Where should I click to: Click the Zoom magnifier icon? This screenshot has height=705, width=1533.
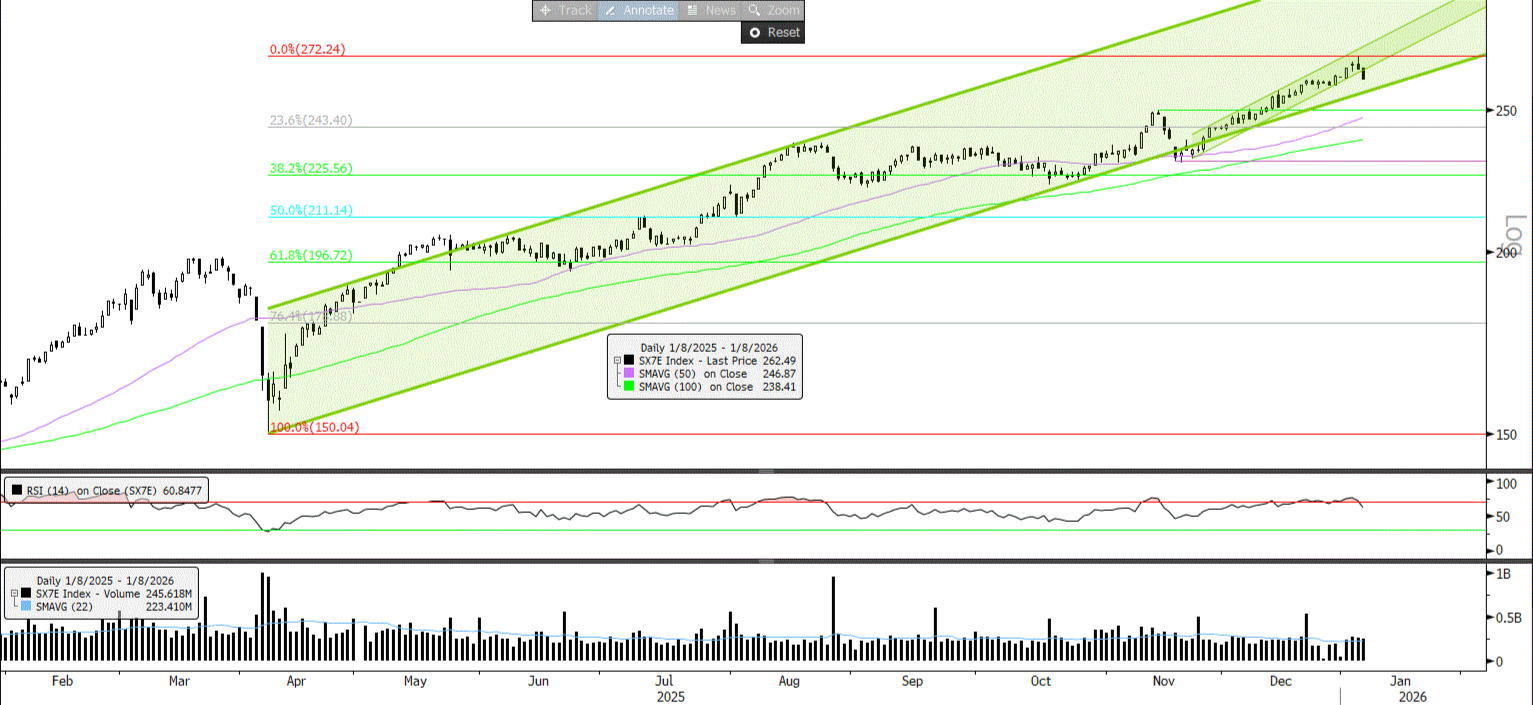click(x=755, y=10)
